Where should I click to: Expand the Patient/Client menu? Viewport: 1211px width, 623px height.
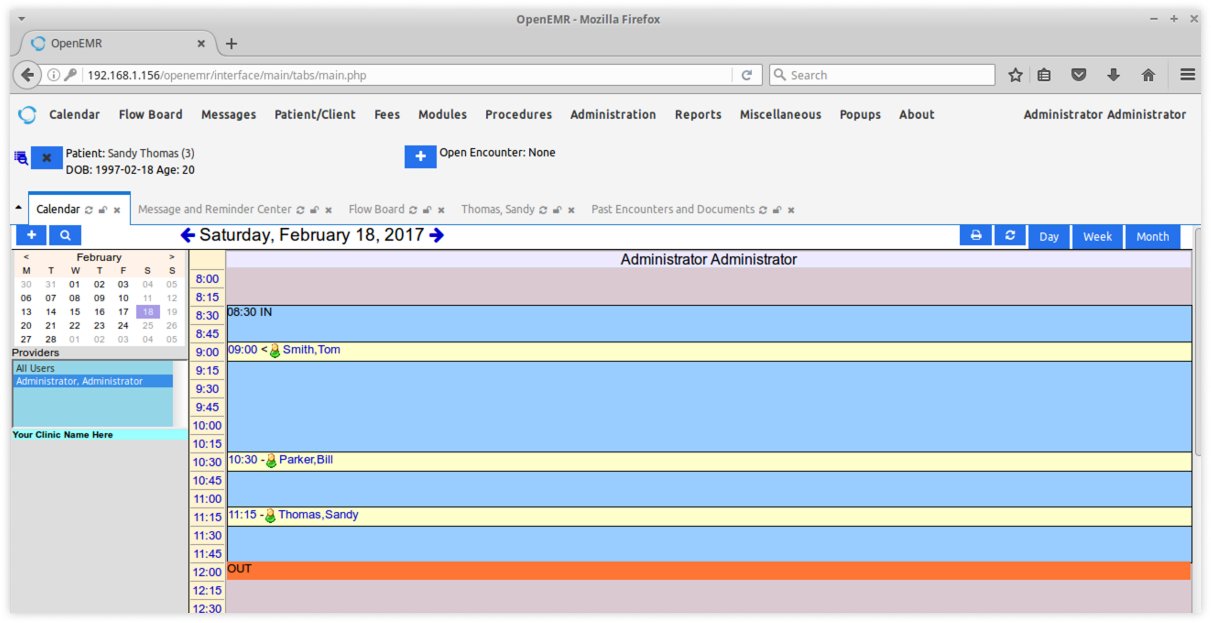pos(315,115)
